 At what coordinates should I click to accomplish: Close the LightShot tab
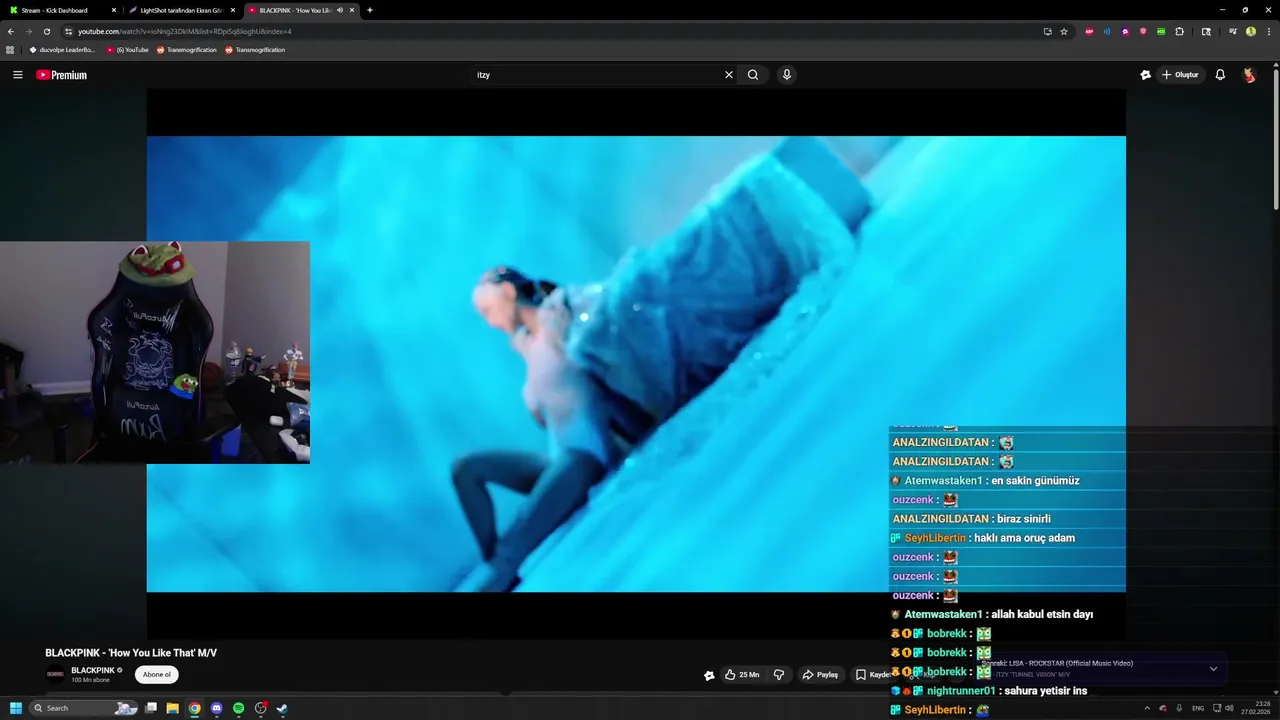(232, 10)
